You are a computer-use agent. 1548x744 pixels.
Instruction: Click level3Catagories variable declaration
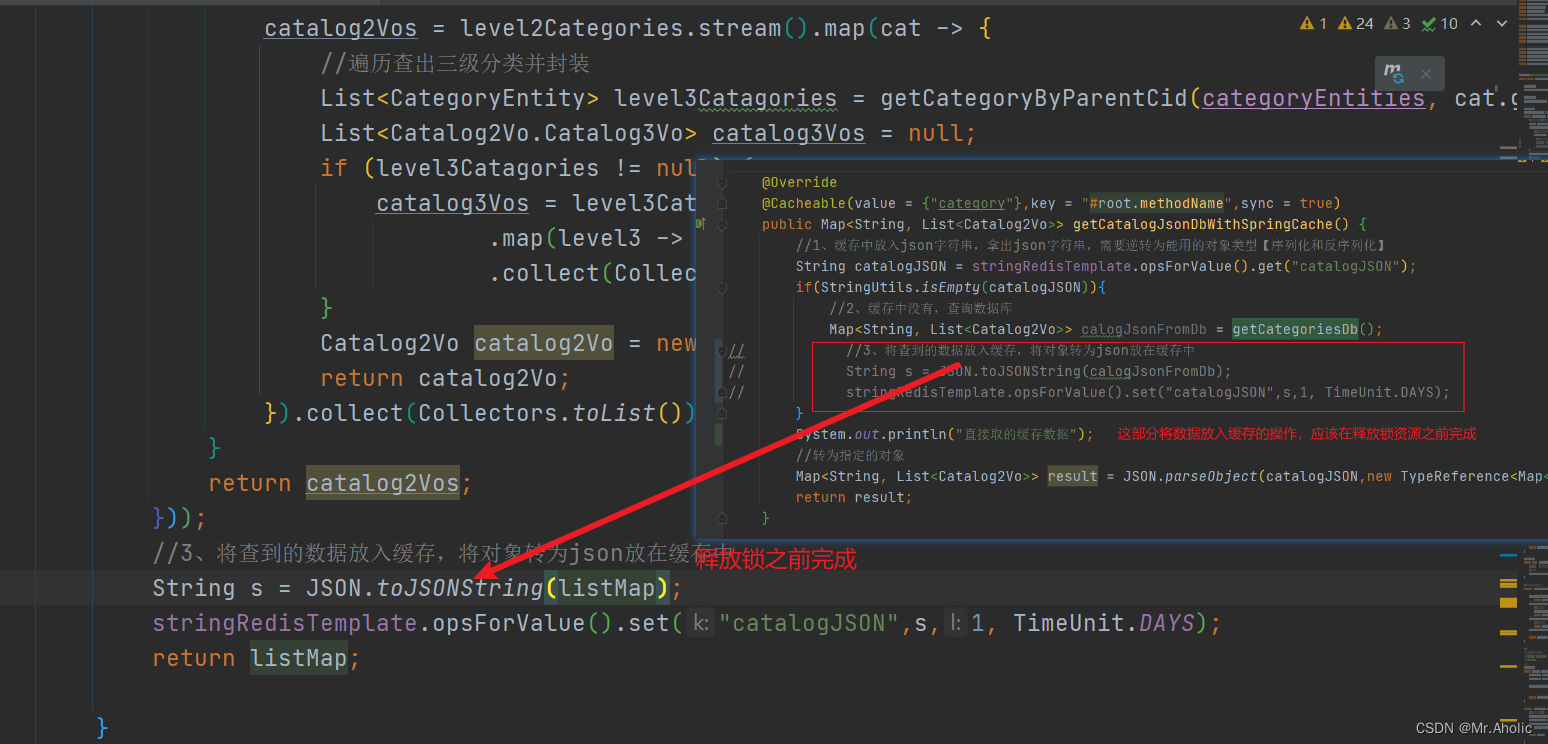[726, 98]
